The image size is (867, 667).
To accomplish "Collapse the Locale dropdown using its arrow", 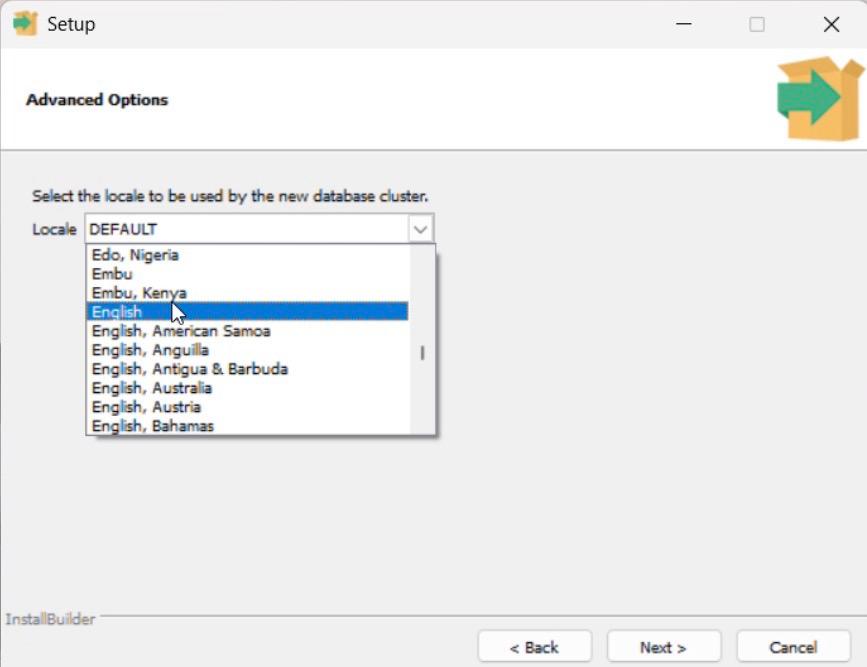I will [x=421, y=229].
